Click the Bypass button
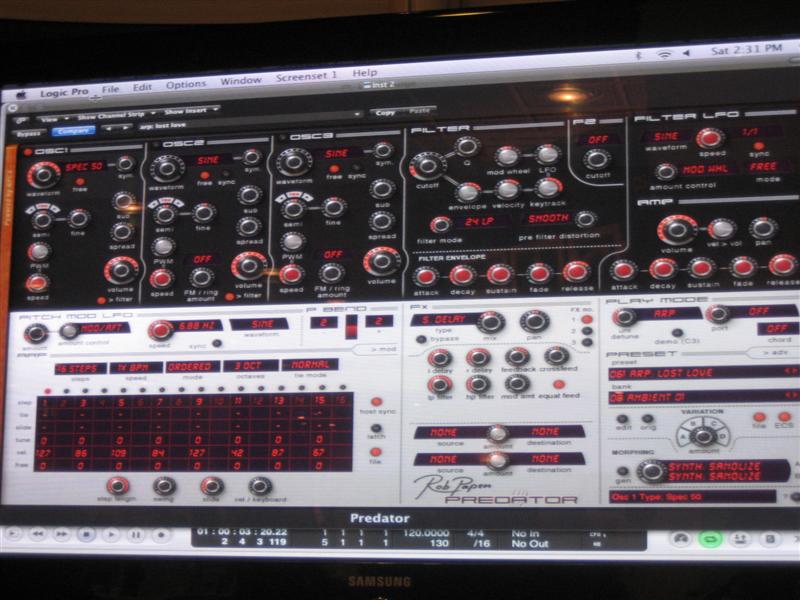 pos(29,134)
